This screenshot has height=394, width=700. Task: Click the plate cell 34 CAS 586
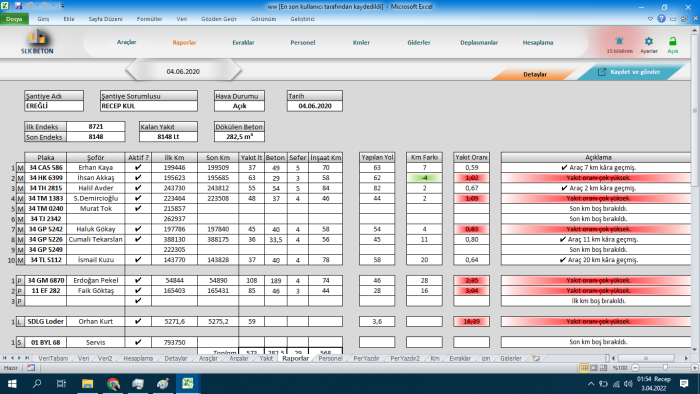46,167
